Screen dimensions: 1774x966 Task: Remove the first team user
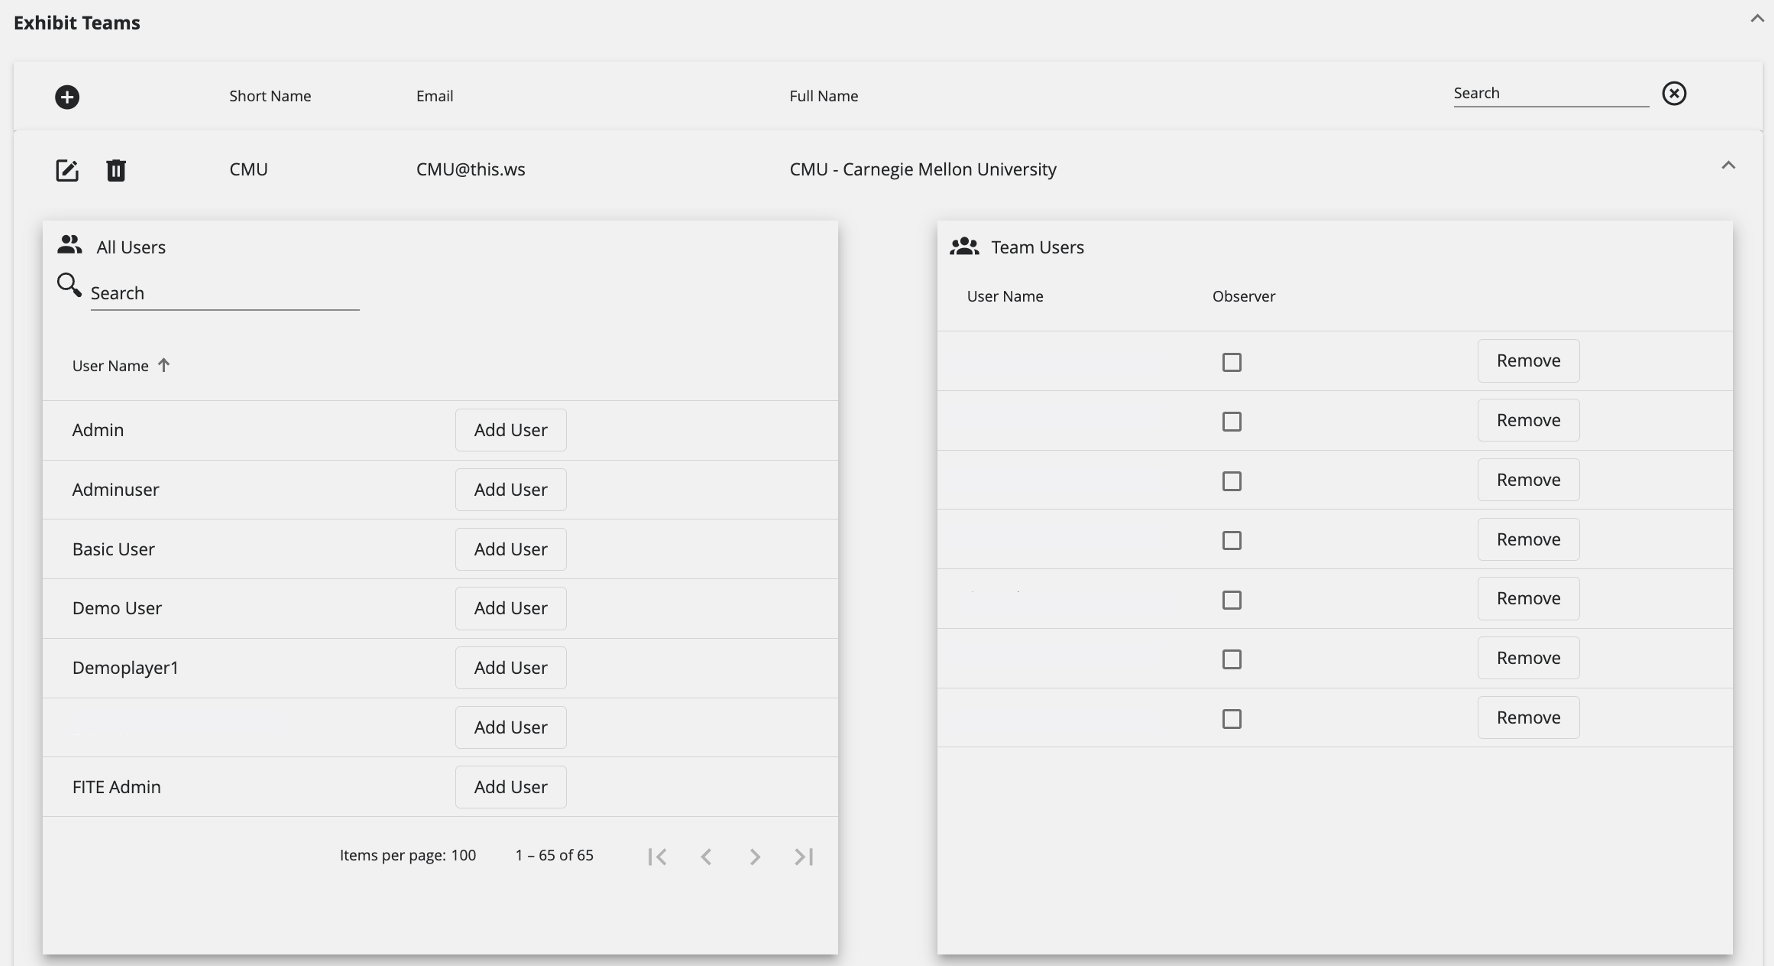click(x=1527, y=361)
